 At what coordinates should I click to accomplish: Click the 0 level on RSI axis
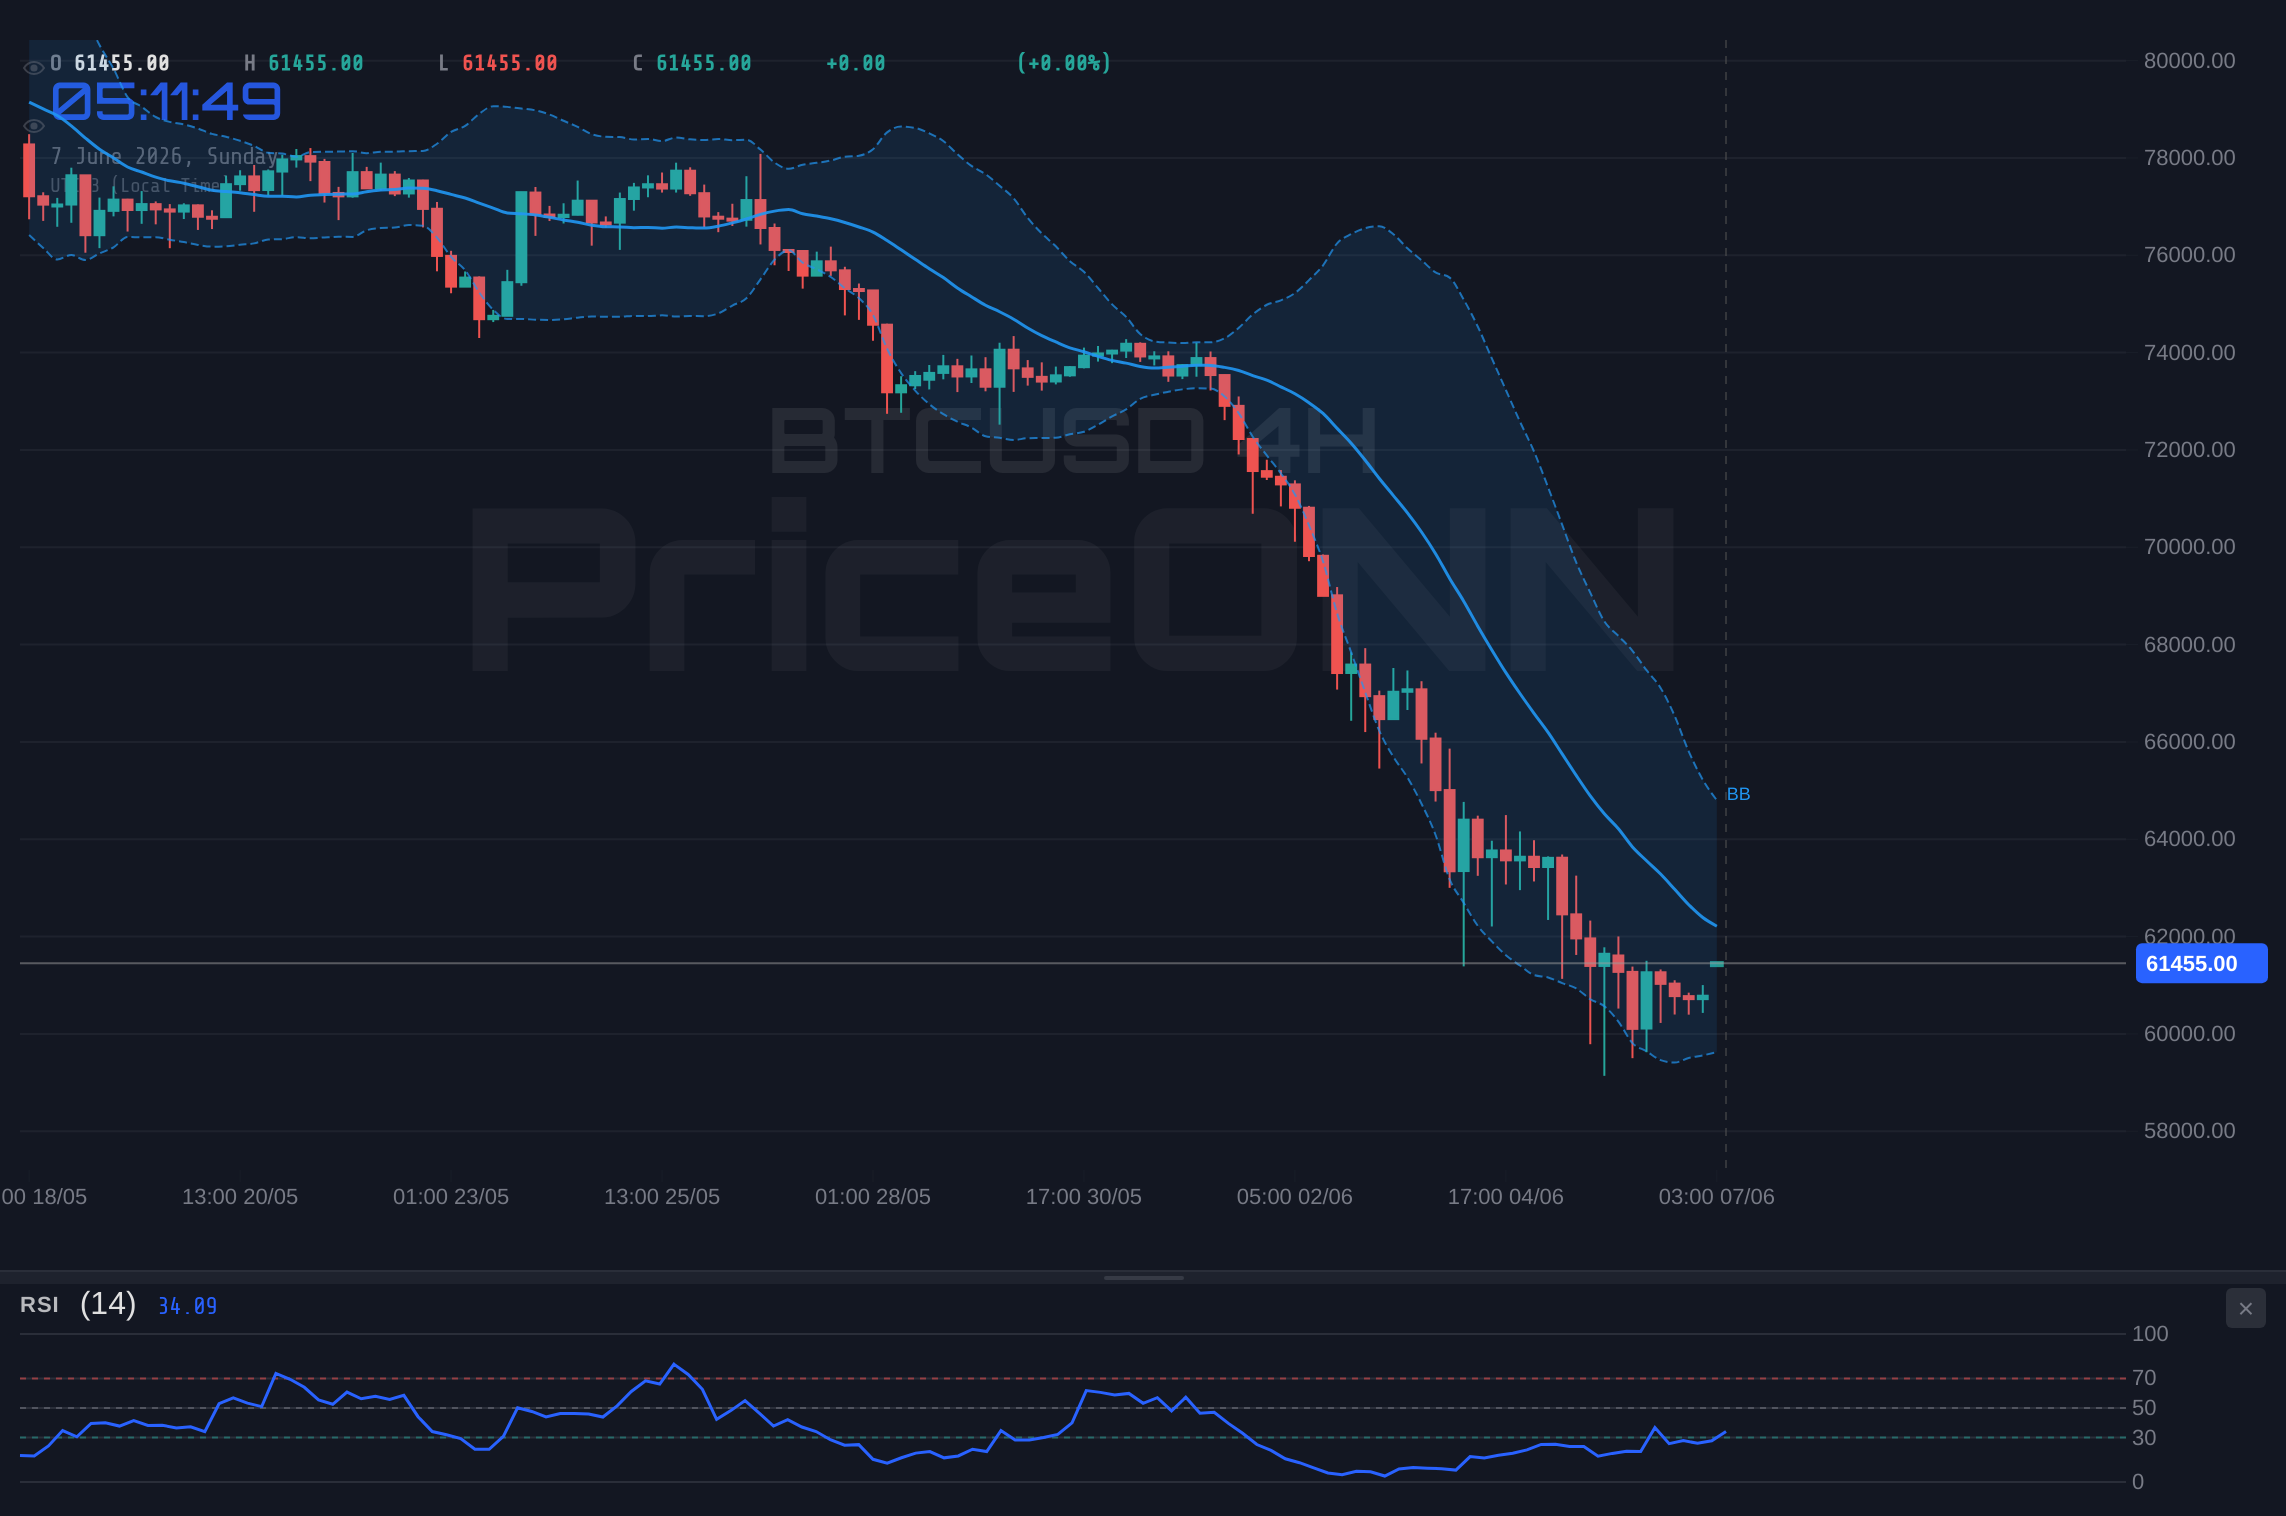[x=2138, y=1482]
